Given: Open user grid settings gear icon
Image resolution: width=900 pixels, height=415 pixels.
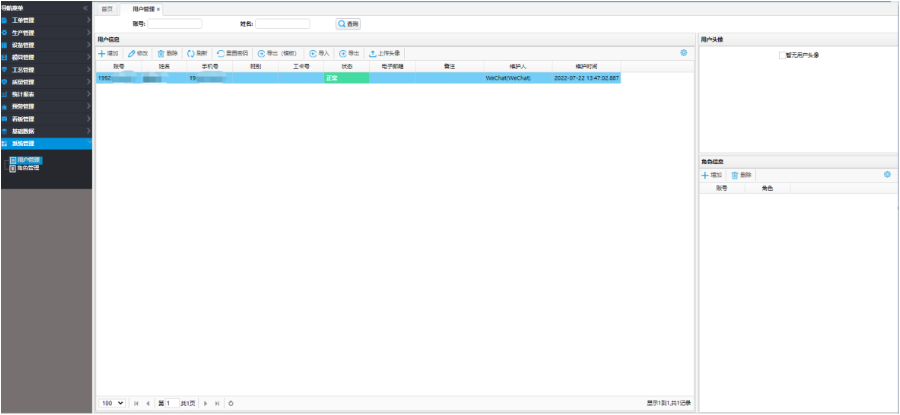Looking at the screenshot, I should 684,52.
